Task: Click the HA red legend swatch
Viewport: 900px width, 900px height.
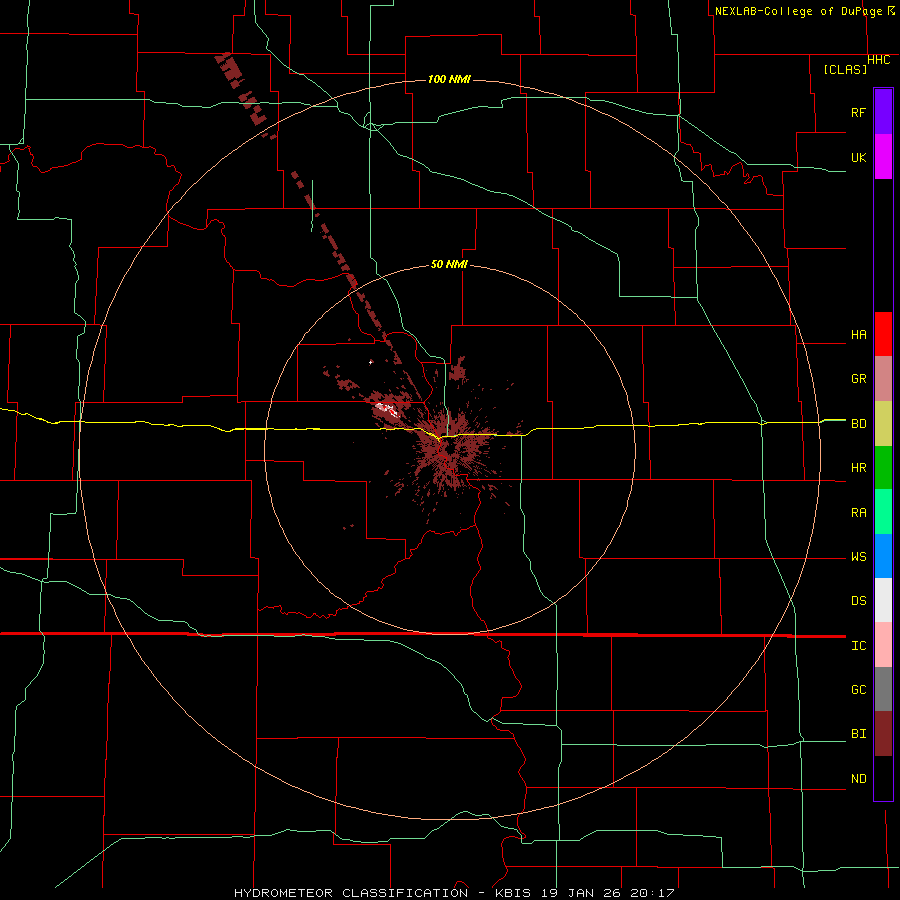Action: pyautogui.click(x=883, y=334)
